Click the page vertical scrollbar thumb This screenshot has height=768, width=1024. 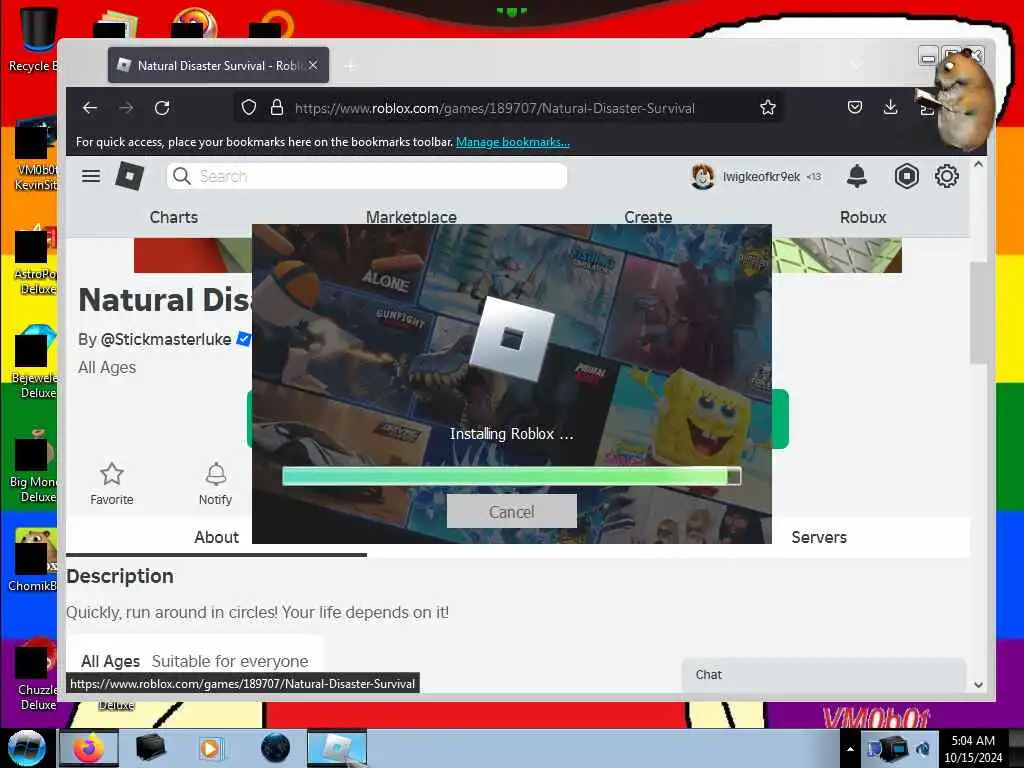978,312
